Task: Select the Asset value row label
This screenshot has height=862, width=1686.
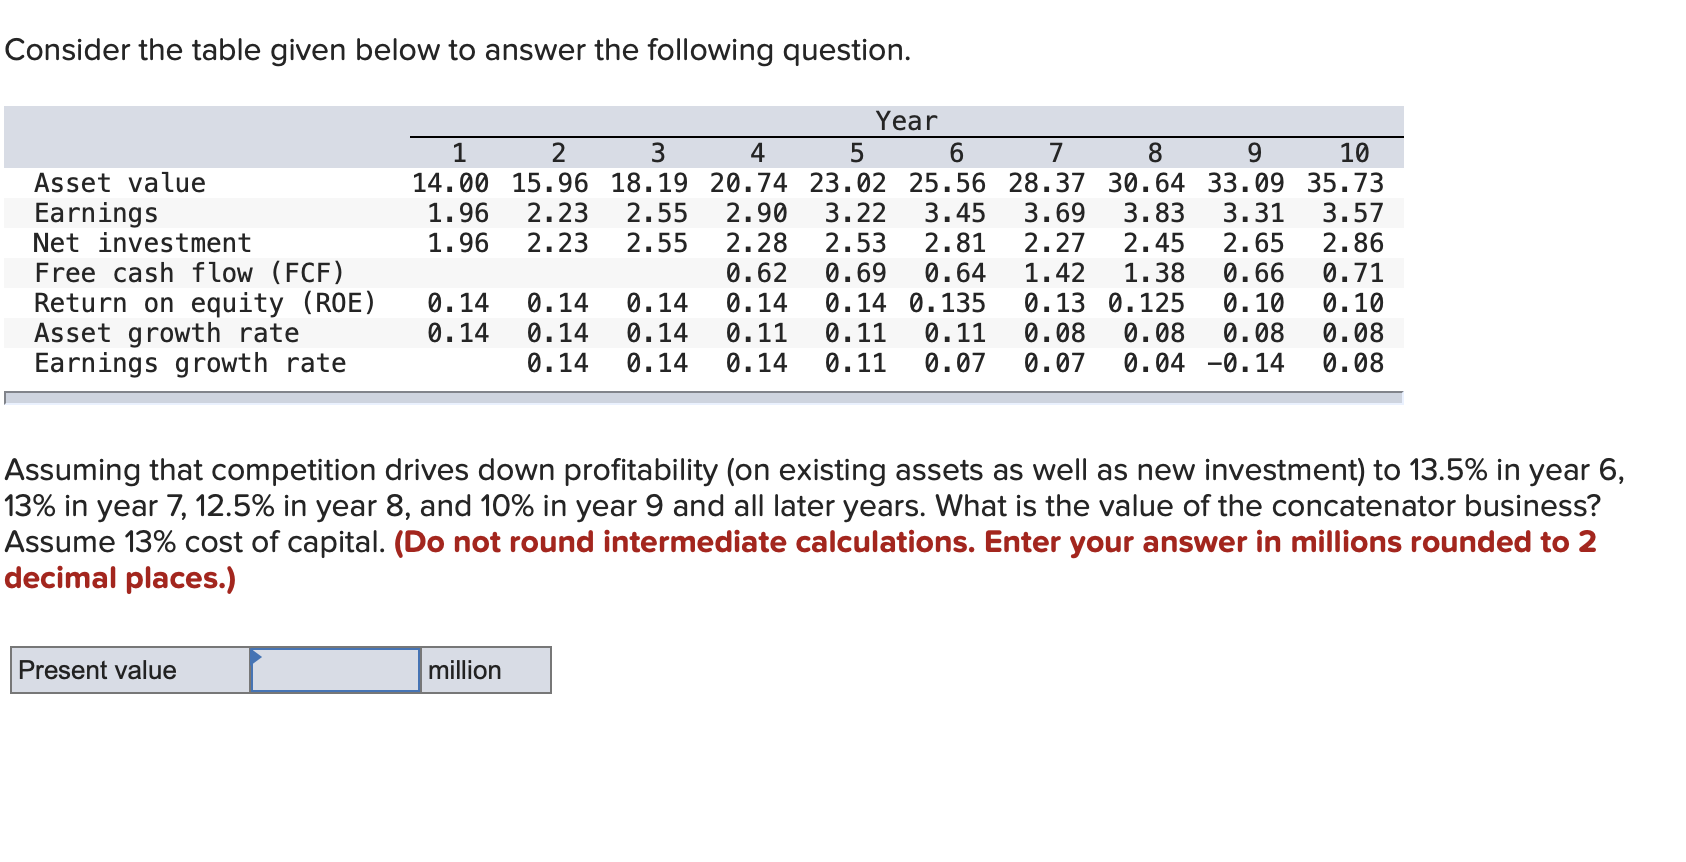Action: coord(120,183)
